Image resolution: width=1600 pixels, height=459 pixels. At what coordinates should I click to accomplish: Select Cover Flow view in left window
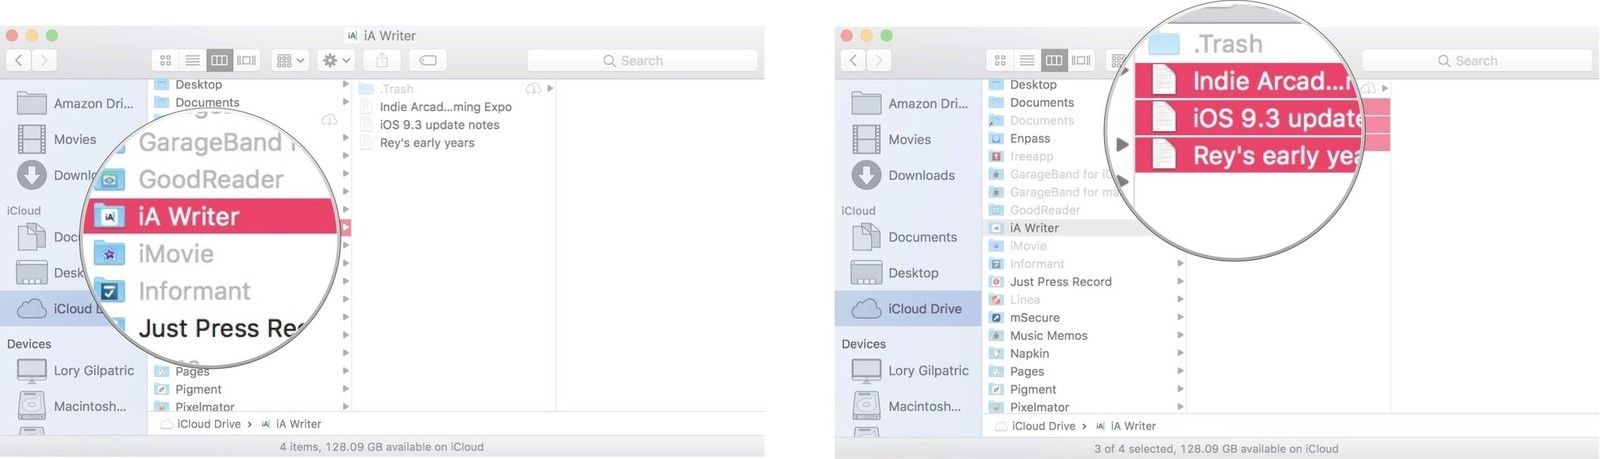[x=246, y=61]
